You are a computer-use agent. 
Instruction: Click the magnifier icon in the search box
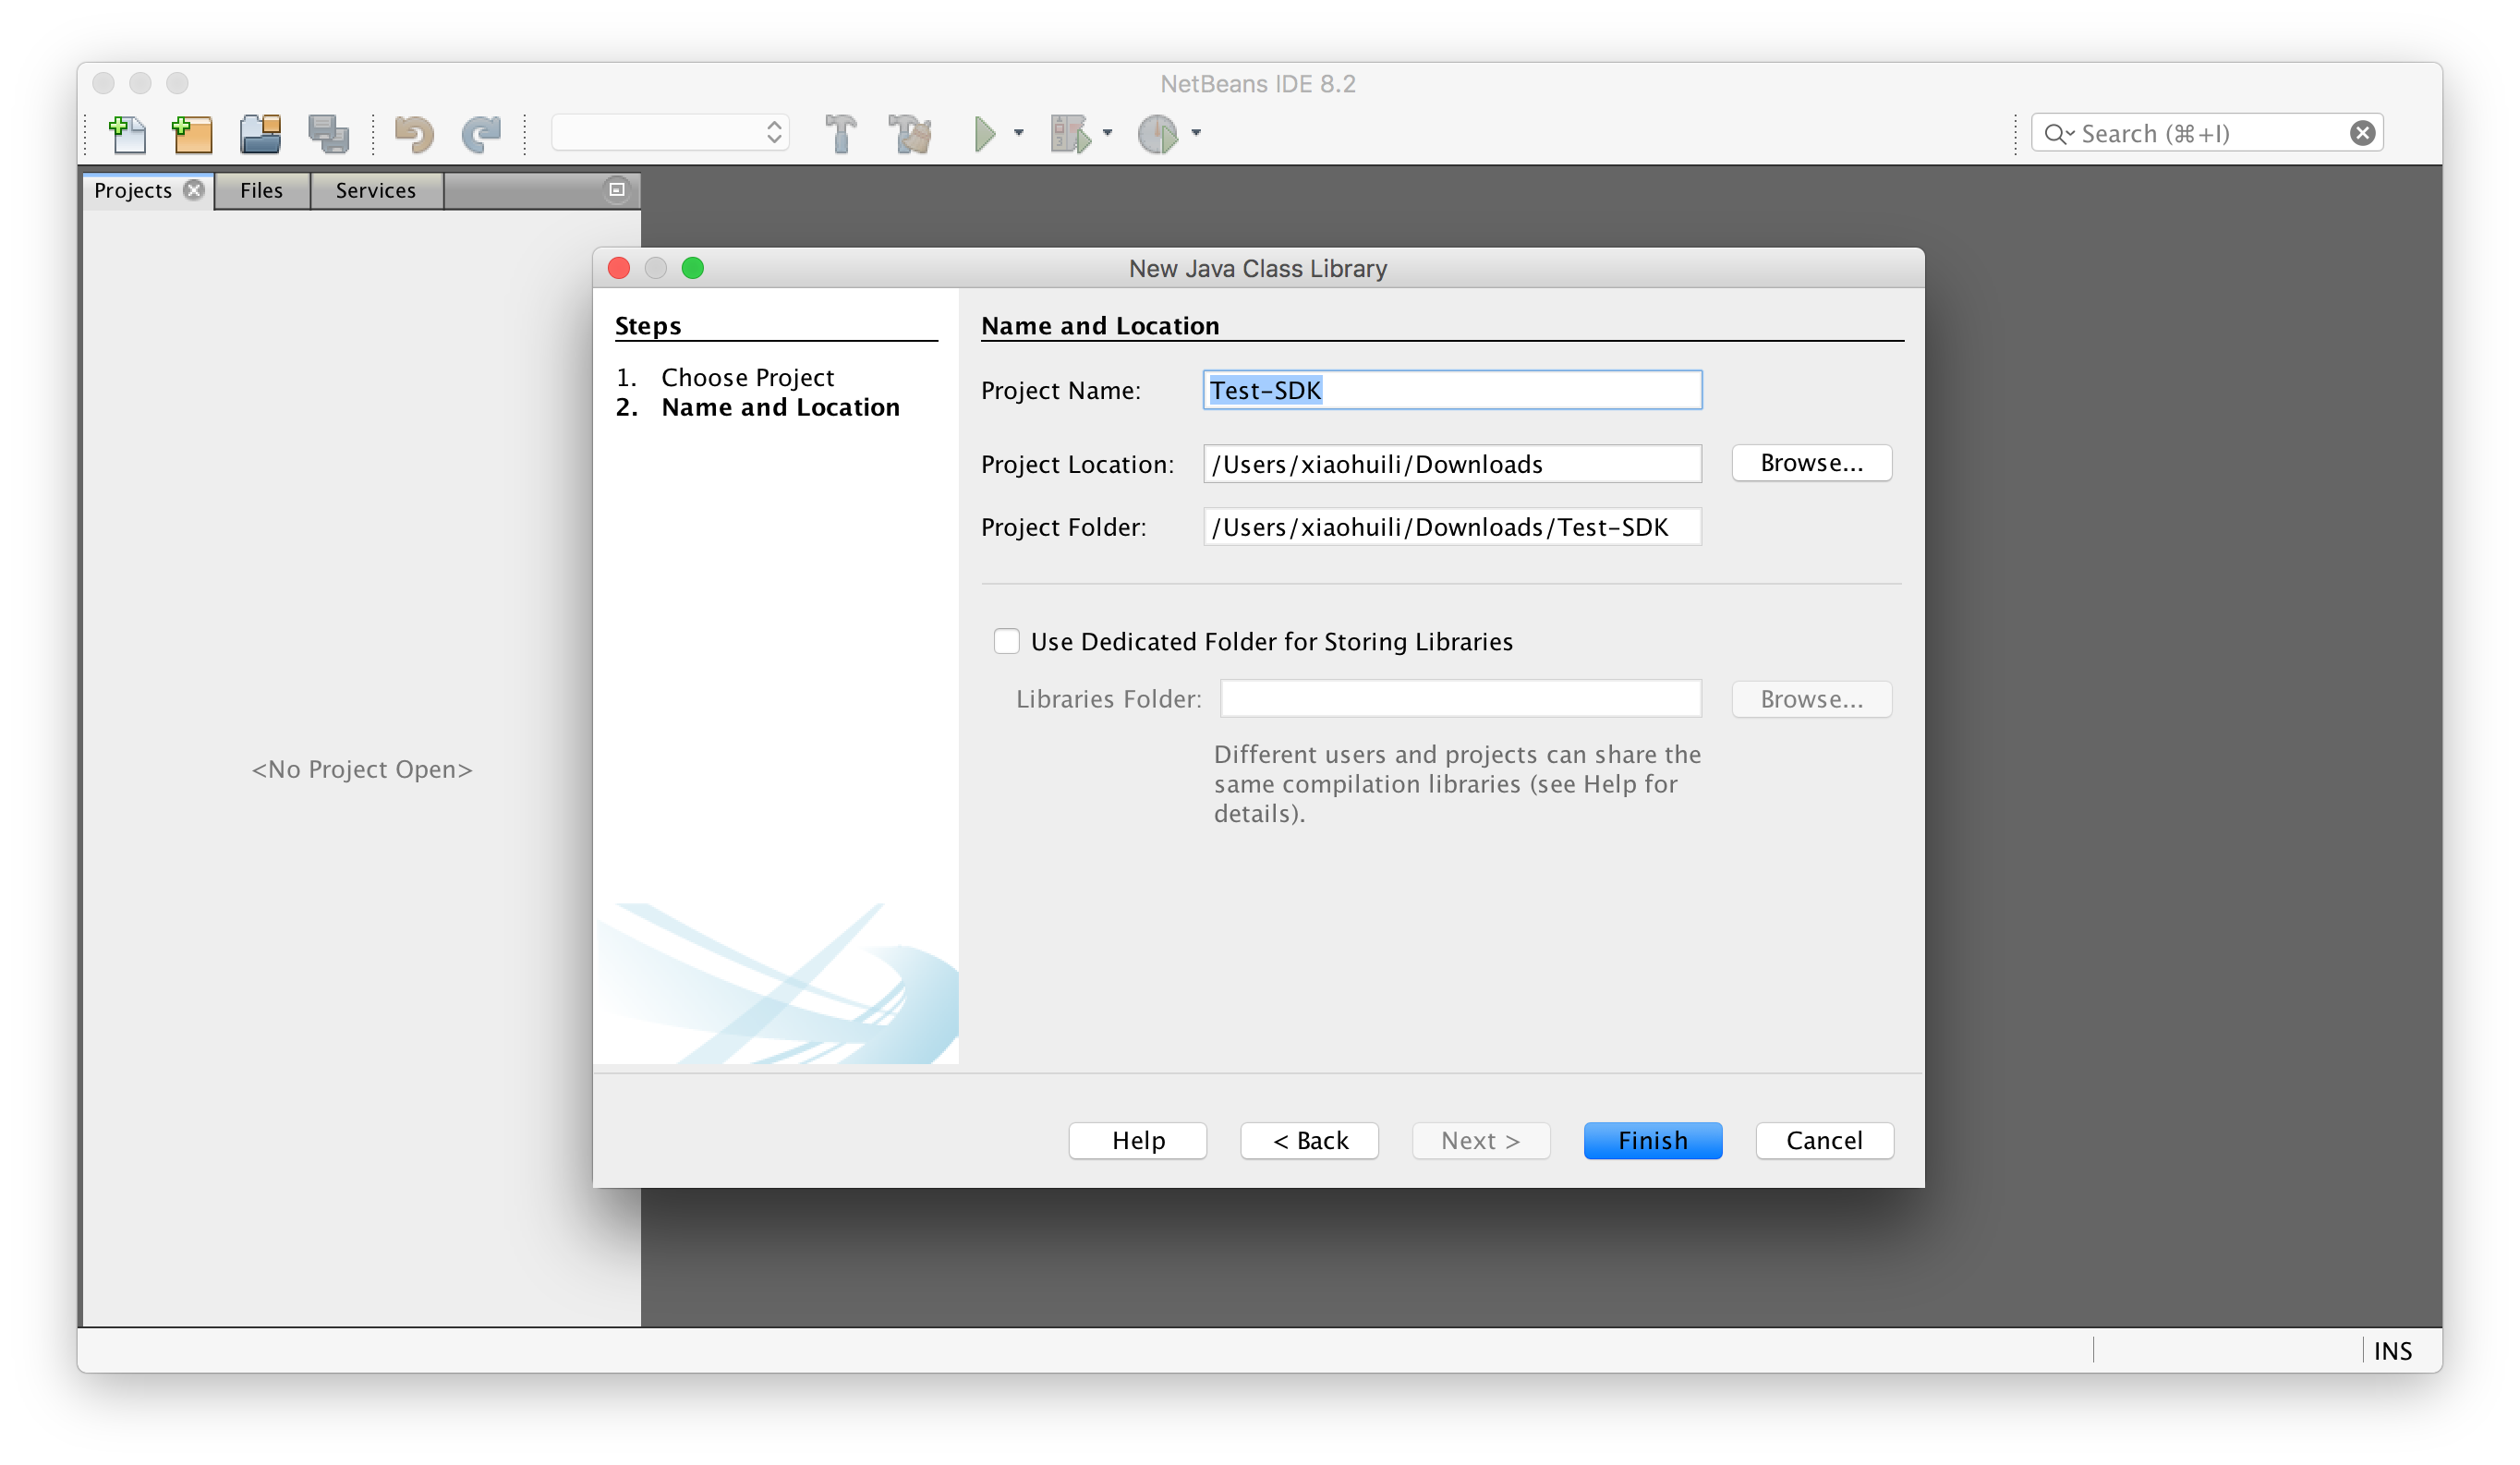click(2056, 133)
